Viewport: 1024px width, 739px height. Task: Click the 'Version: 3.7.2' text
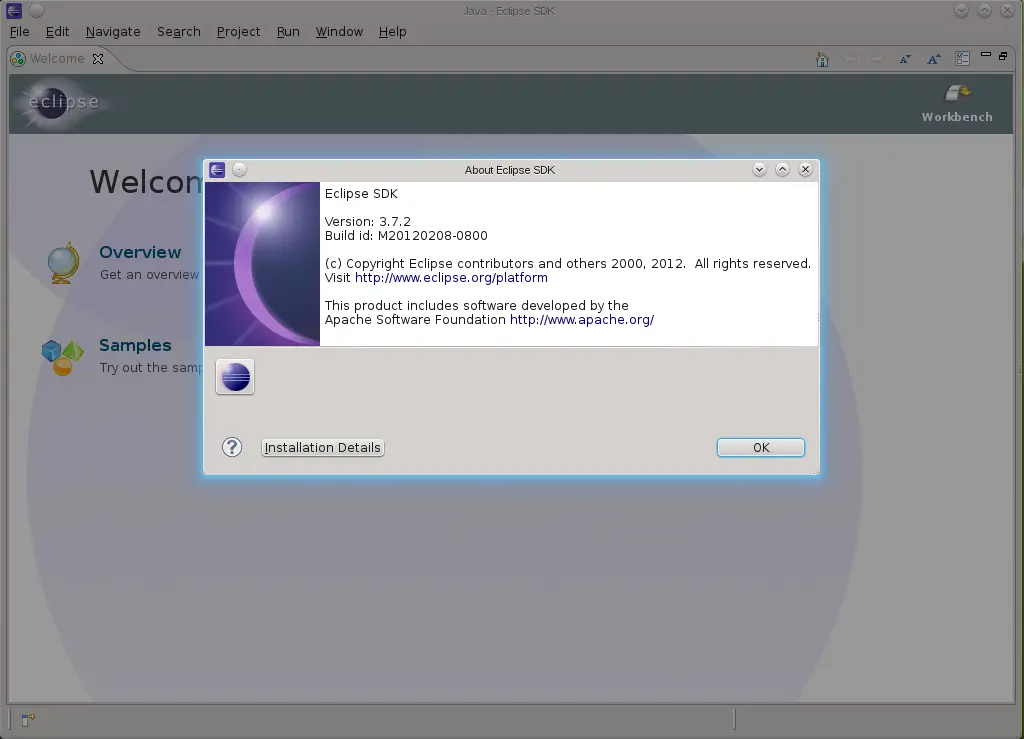368,221
